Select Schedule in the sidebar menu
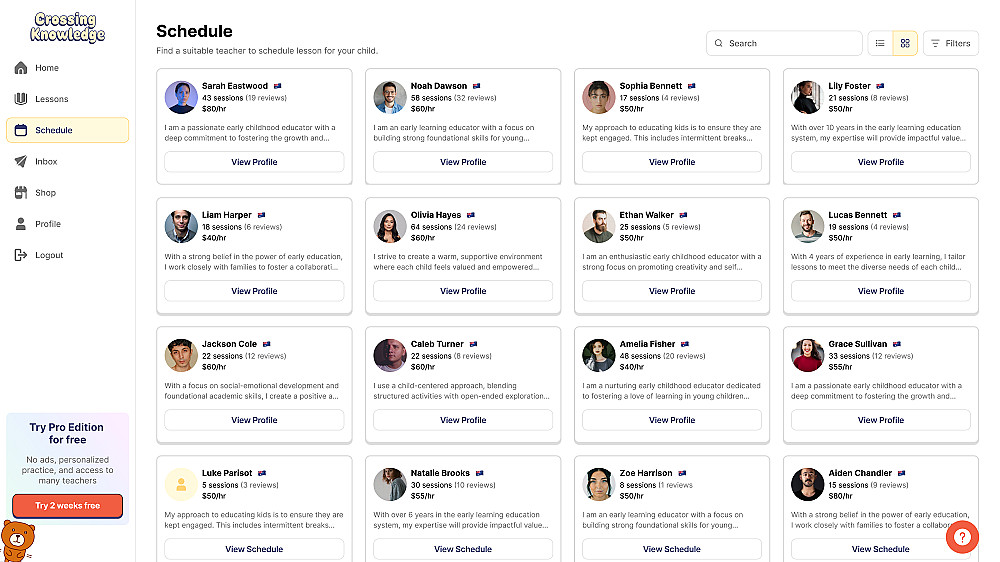This screenshot has width=1000, height=562. pos(67,130)
